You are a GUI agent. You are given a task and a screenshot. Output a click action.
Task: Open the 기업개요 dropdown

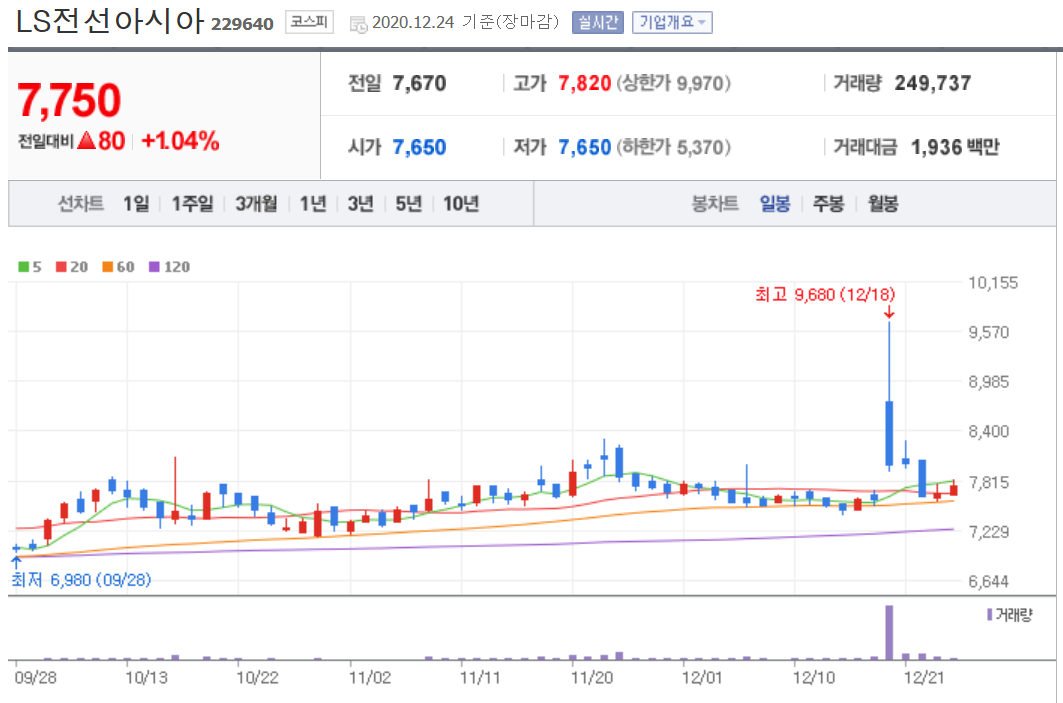[672, 22]
